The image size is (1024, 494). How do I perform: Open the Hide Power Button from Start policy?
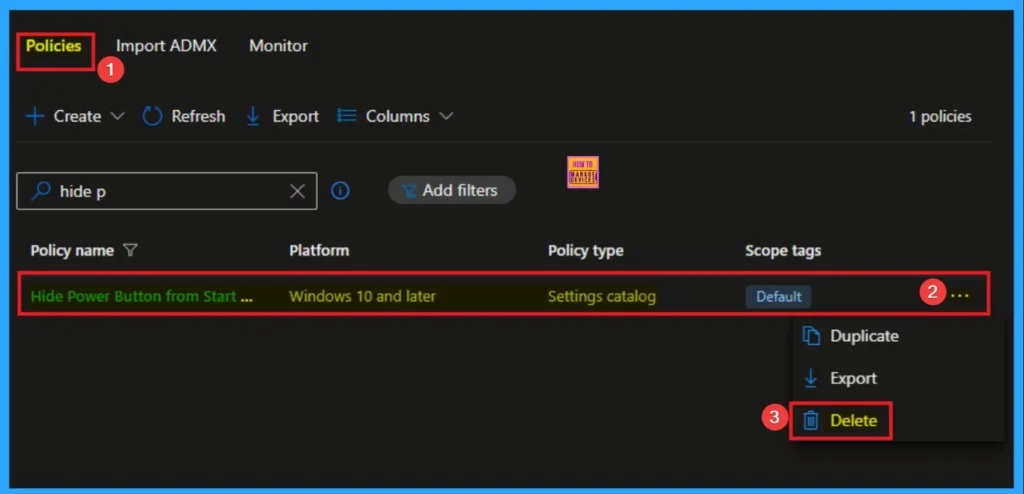[x=141, y=296]
